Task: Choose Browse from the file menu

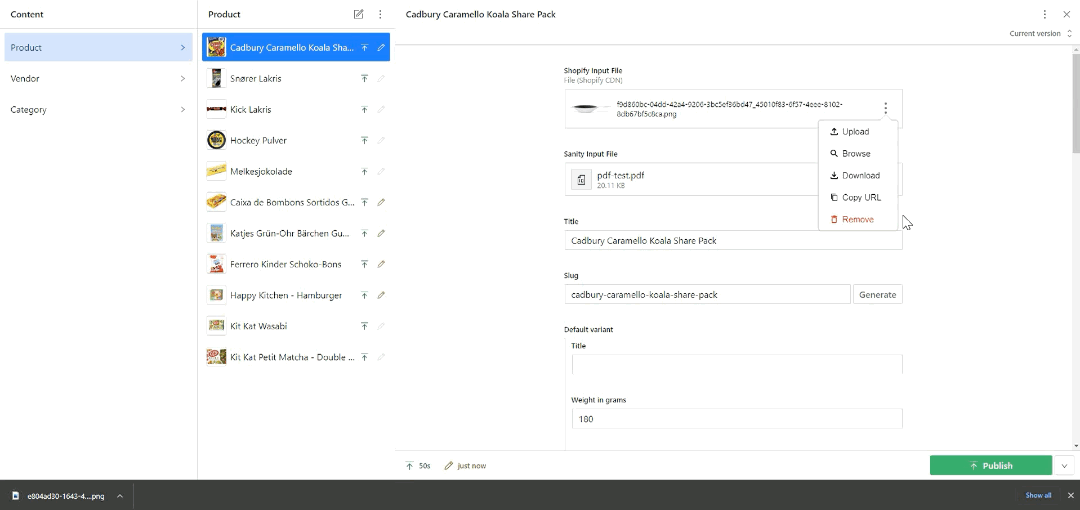Action: (858, 154)
